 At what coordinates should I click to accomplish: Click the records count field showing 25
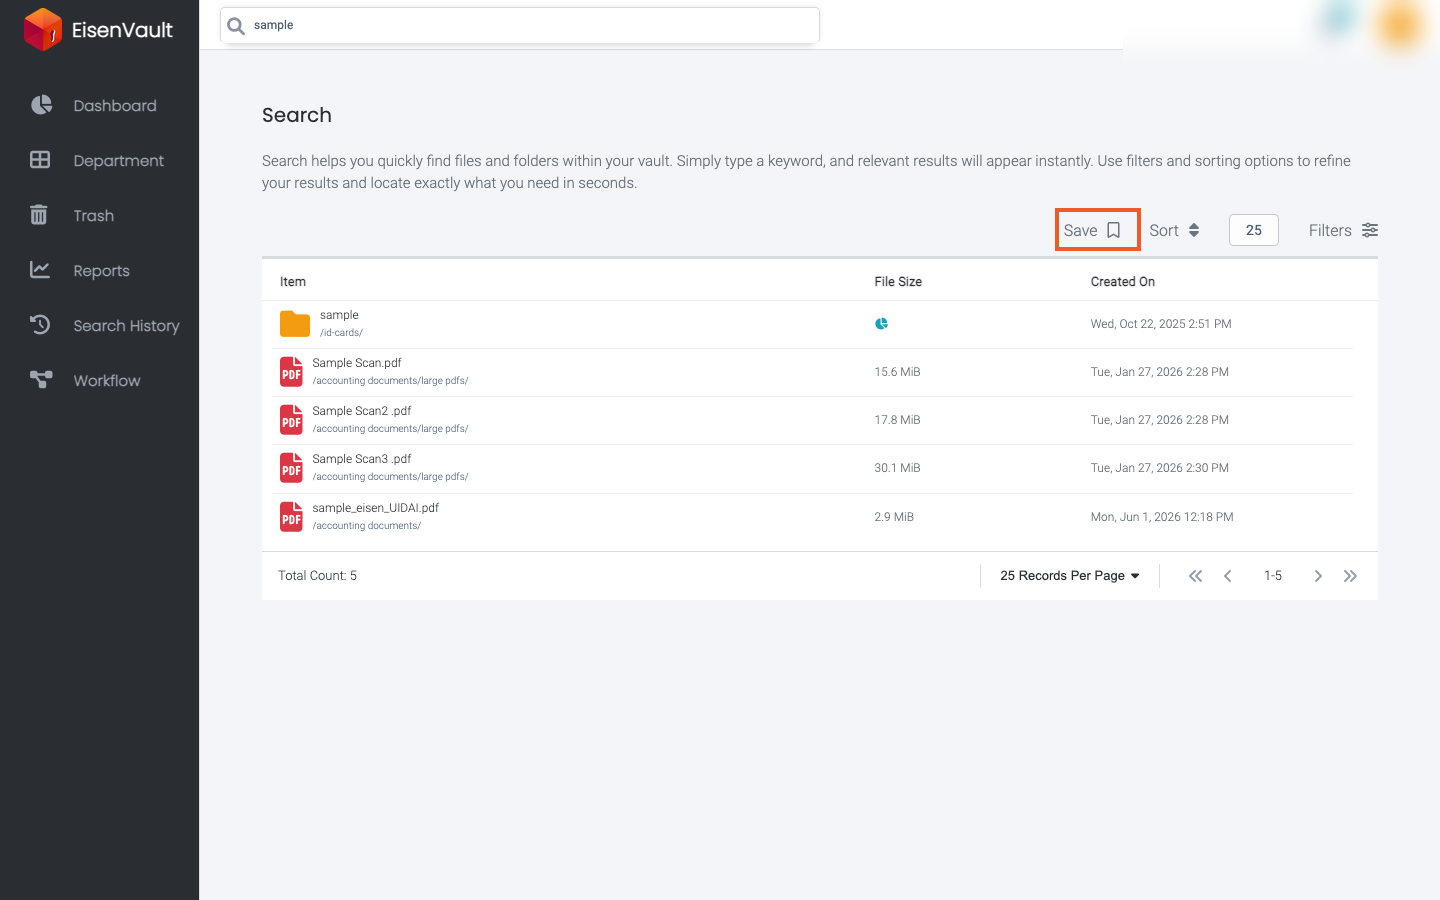pyautogui.click(x=1254, y=230)
